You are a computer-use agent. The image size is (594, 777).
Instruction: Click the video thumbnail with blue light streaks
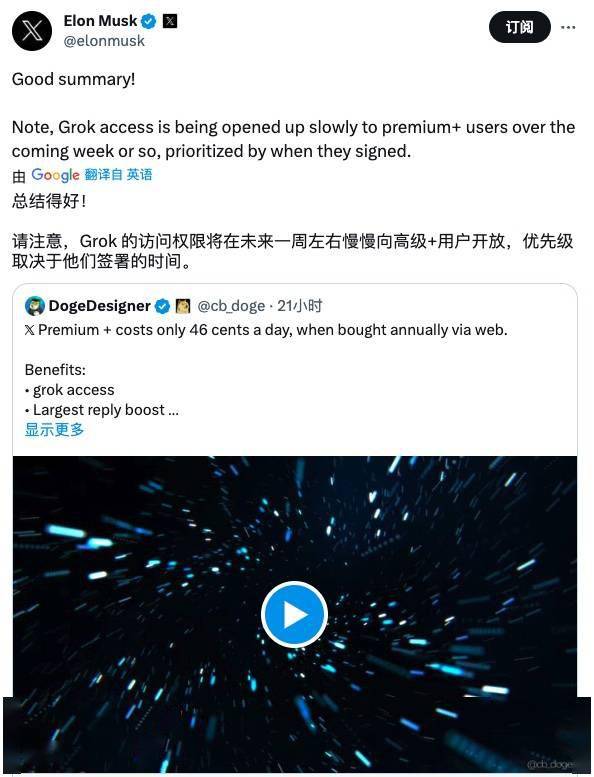pos(295,614)
